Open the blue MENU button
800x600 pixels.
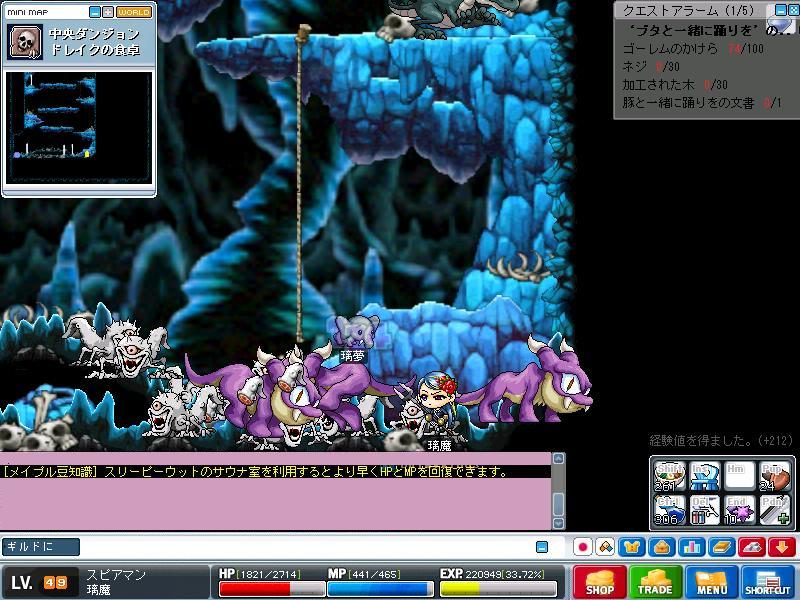712,582
